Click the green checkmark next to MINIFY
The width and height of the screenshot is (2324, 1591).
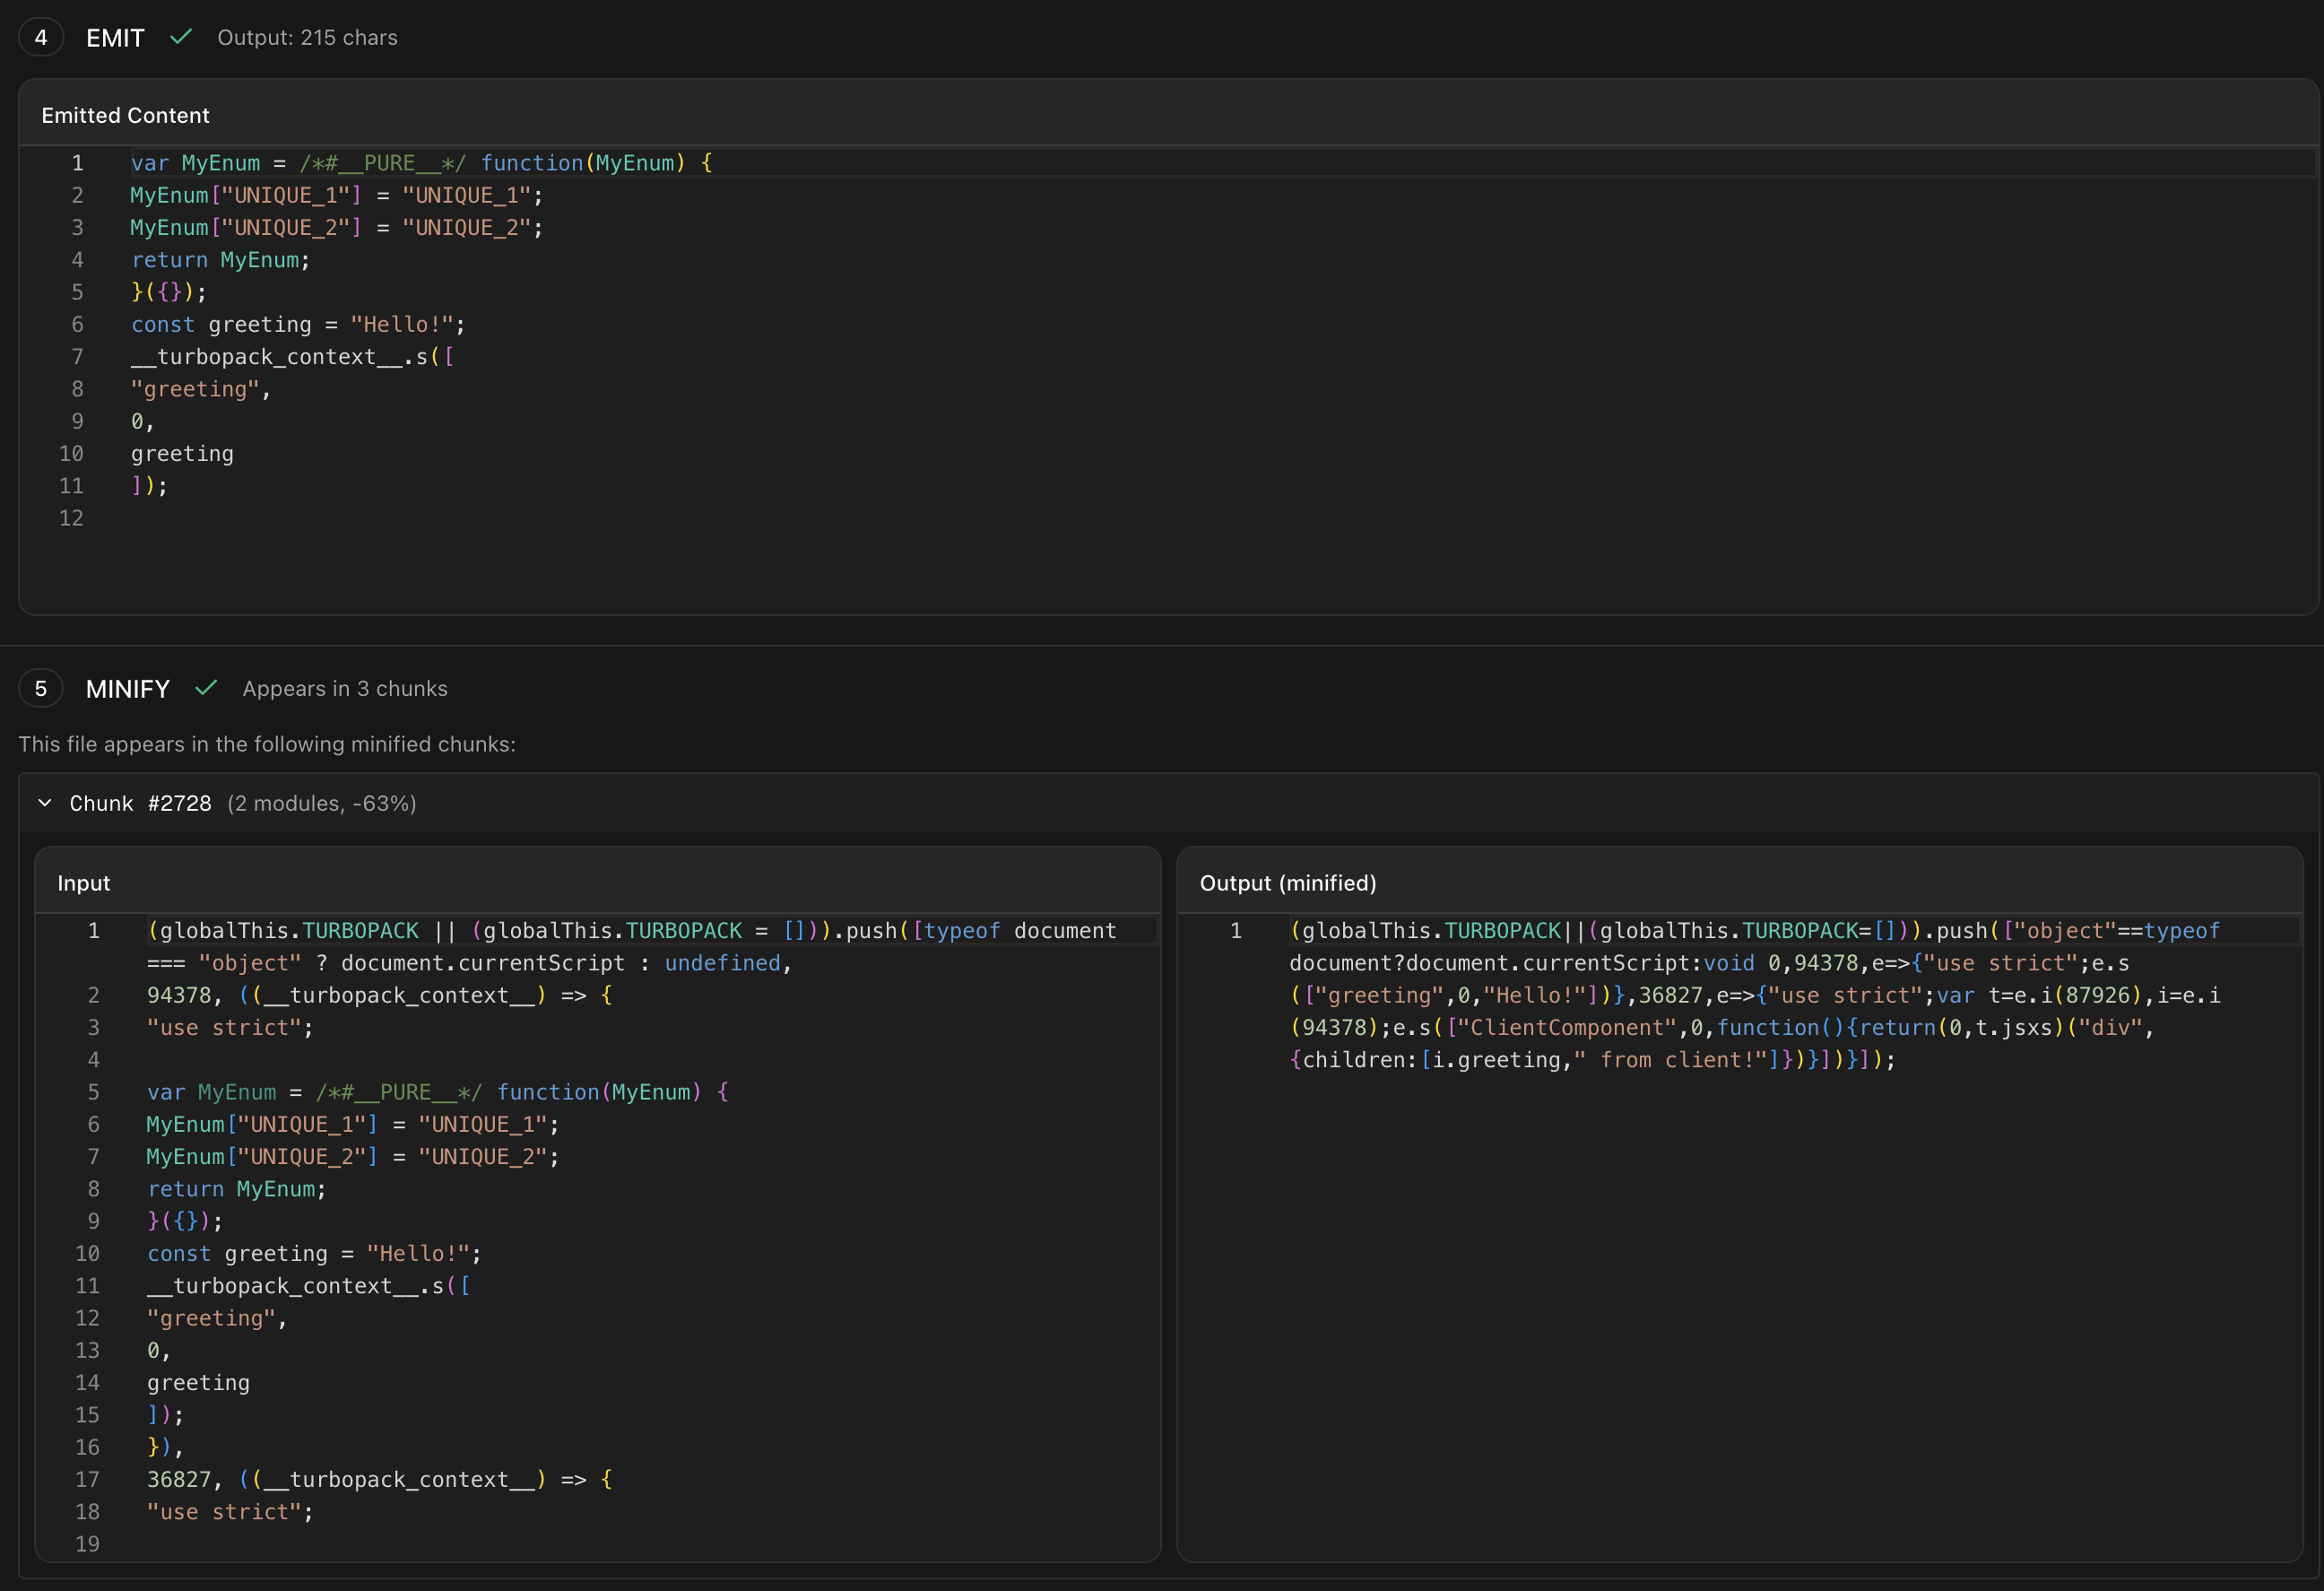(206, 688)
